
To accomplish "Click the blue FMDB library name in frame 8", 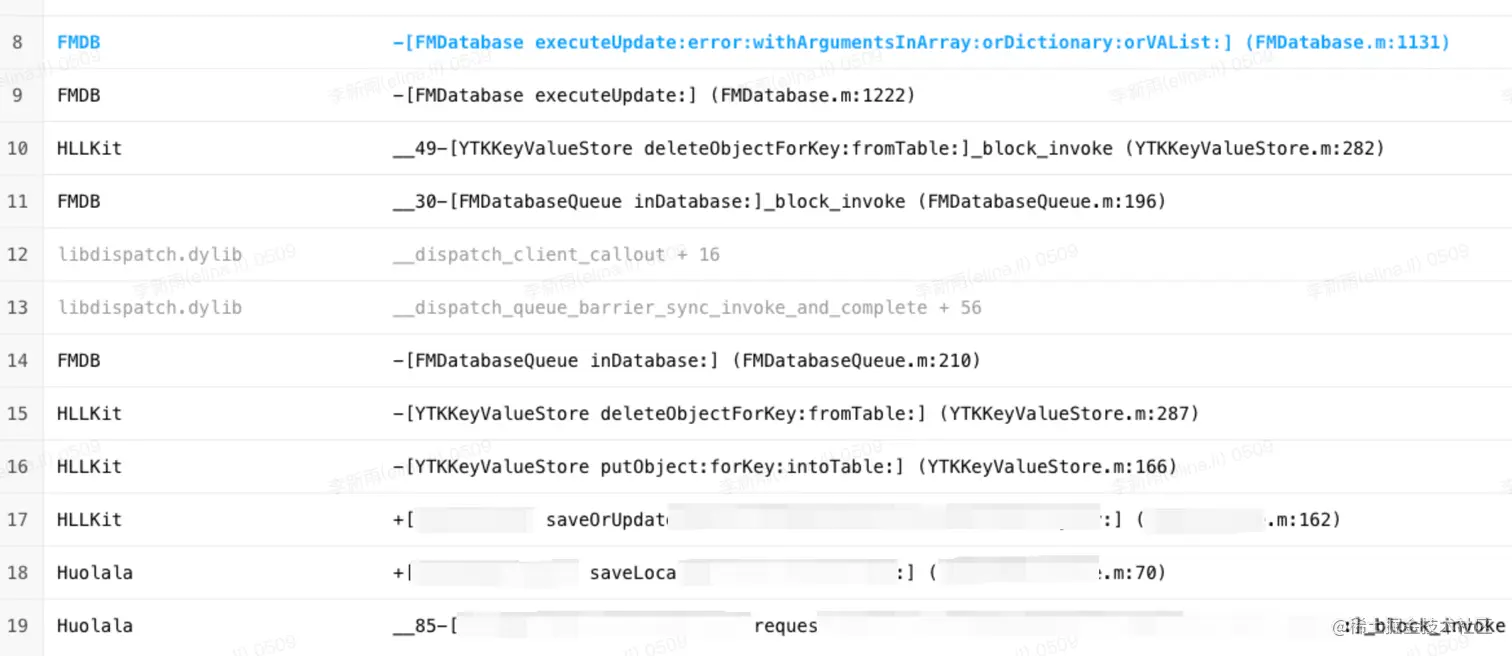I will (x=79, y=42).
